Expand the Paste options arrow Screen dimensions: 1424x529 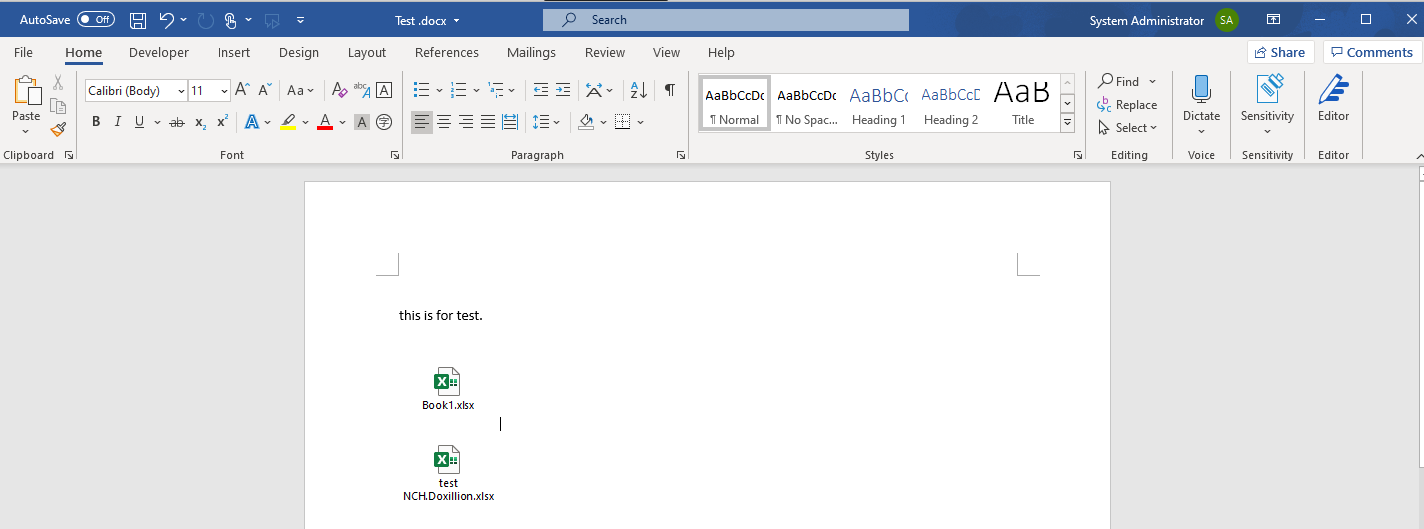pyautogui.click(x=26, y=131)
